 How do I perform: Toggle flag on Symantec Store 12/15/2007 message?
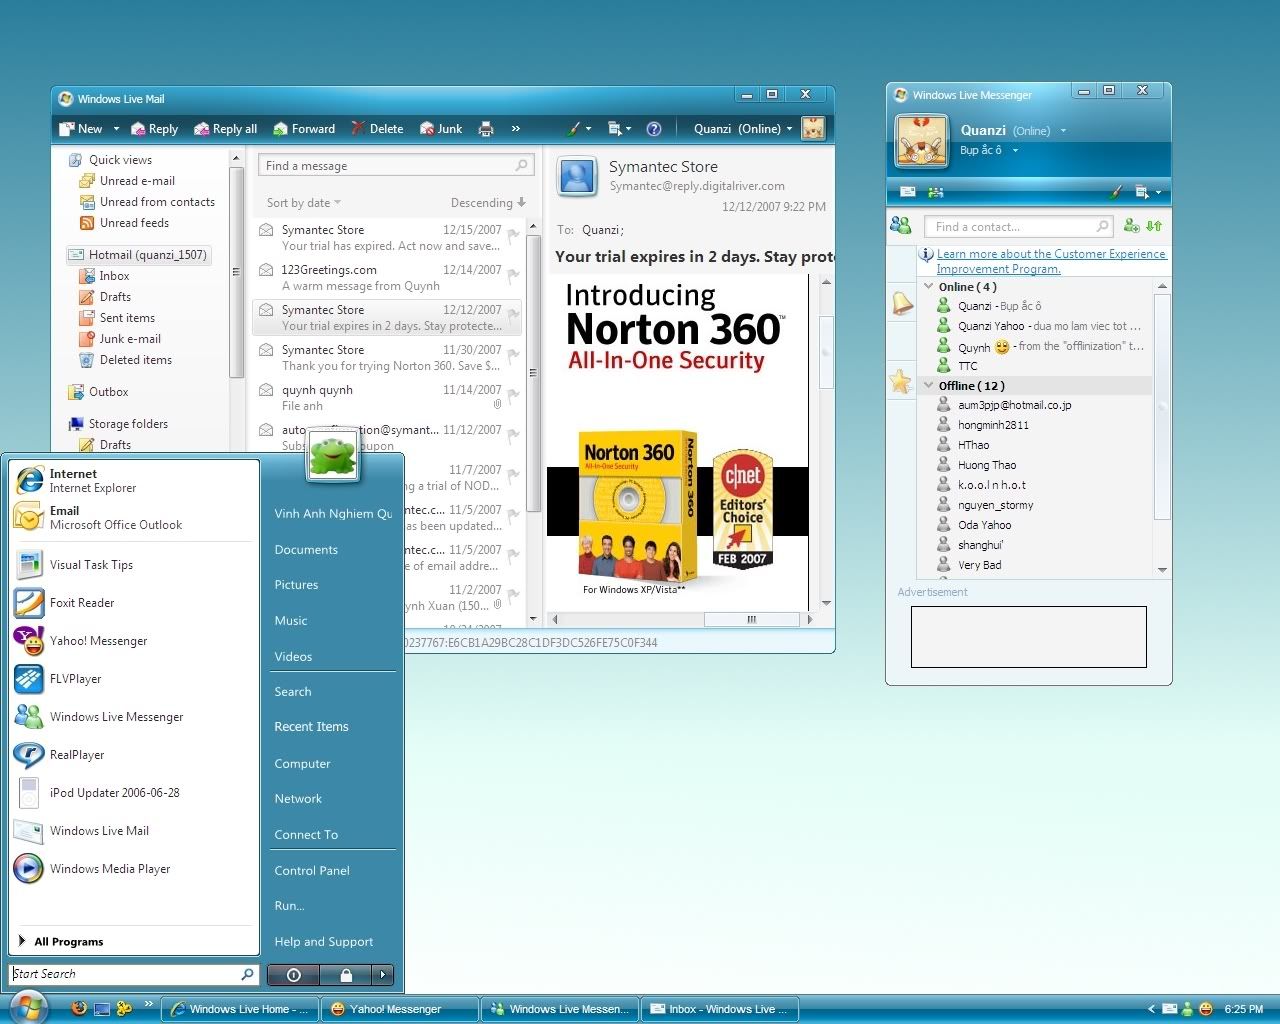(x=513, y=236)
